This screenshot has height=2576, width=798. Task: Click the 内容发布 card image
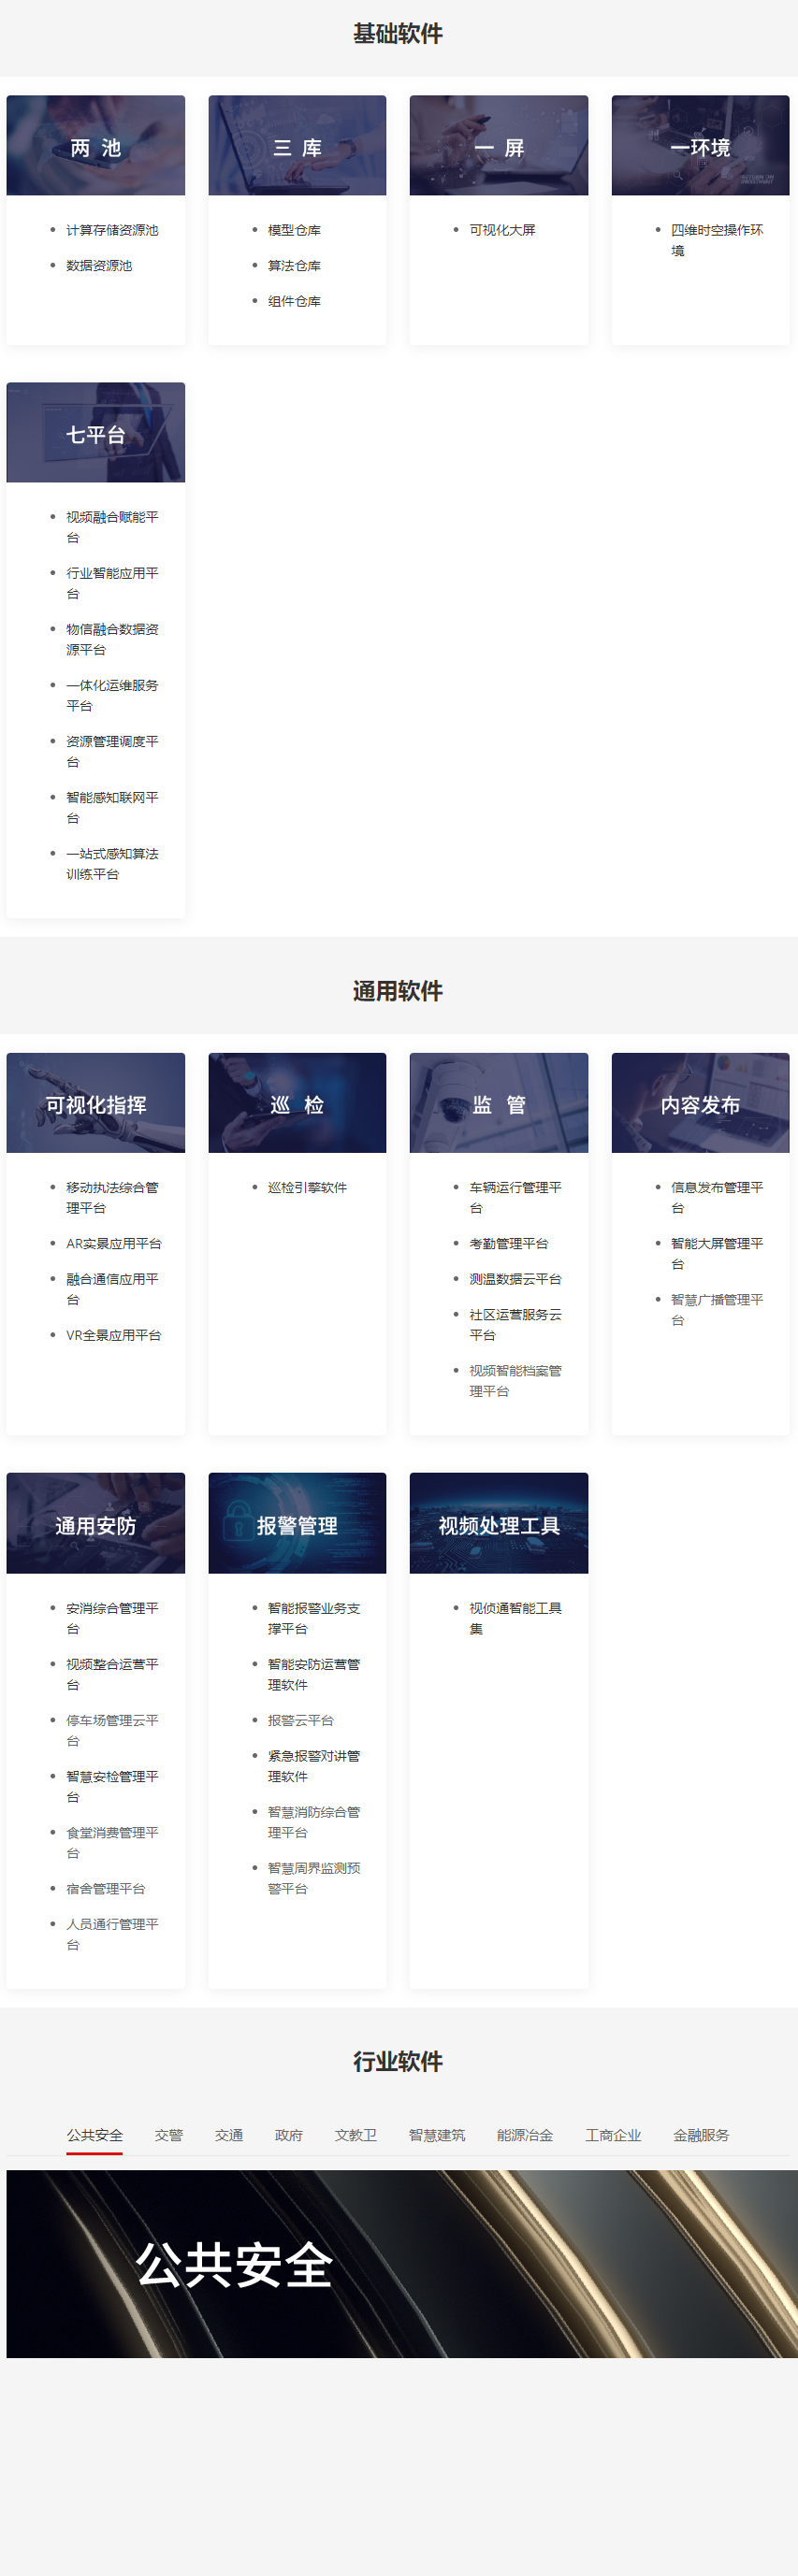[700, 1103]
